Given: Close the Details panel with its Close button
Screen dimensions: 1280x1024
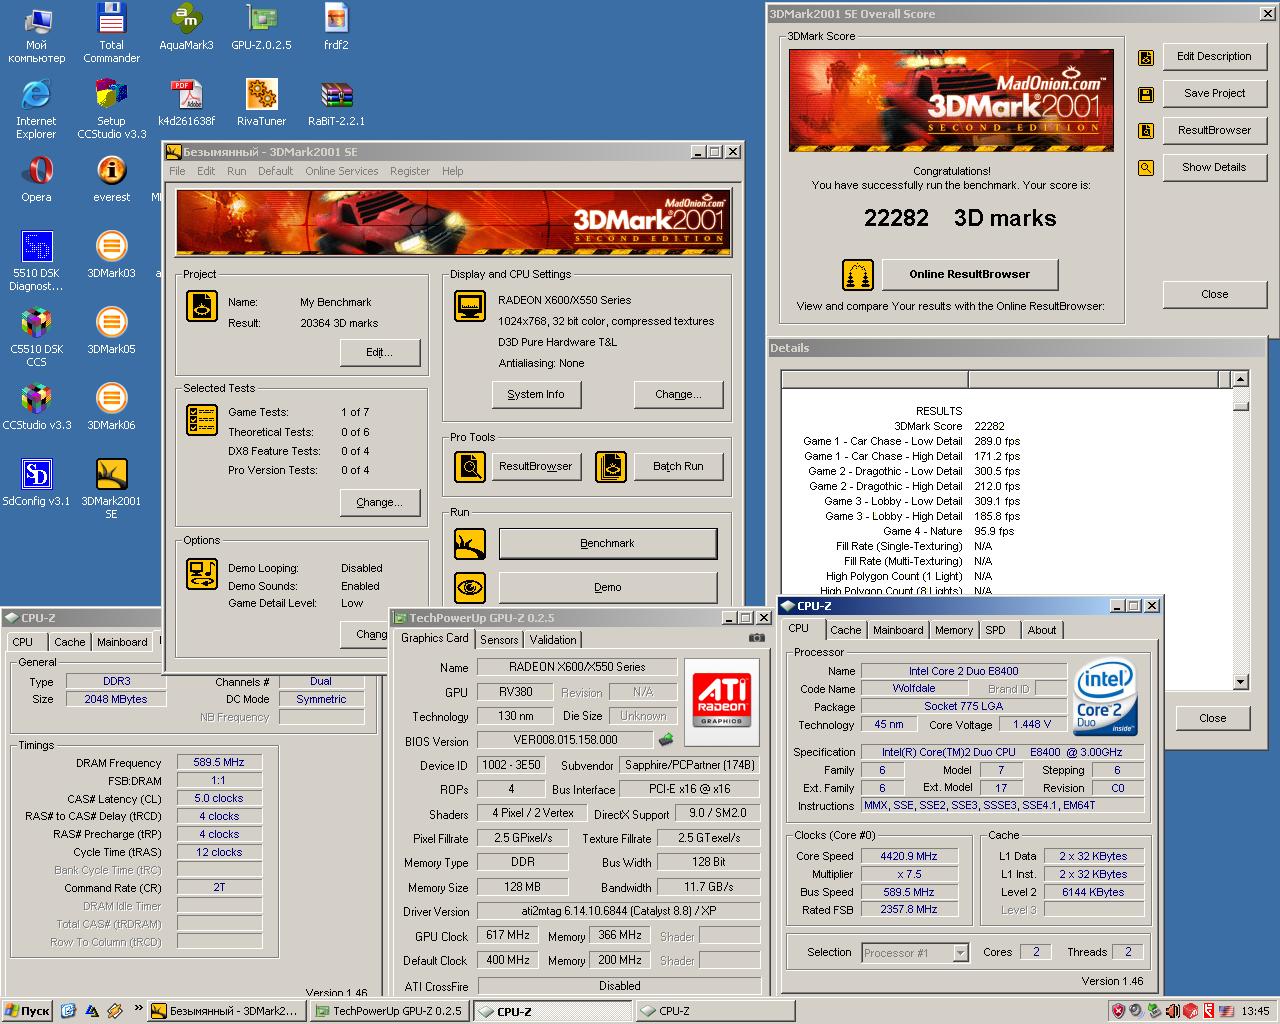Looking at the screenshot, I should [x=1212, y=718].
